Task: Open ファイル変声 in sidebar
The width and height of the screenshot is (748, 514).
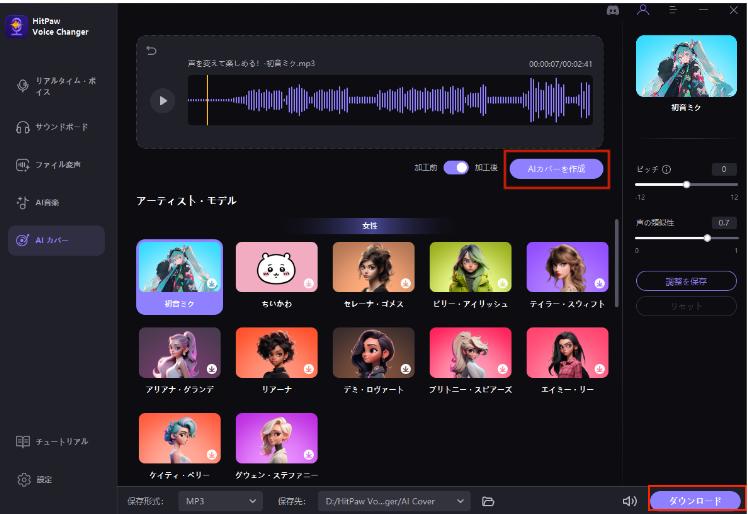Action: [56, 165]
